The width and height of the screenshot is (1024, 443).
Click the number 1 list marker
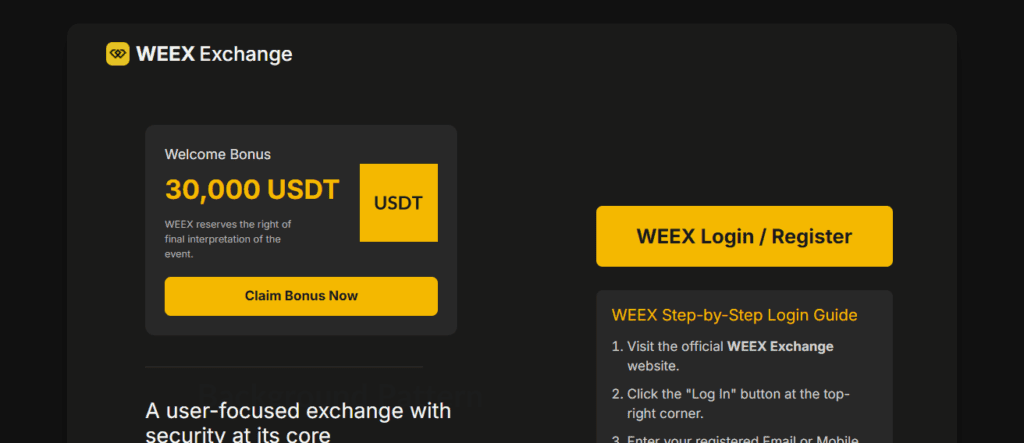[x=616, y=346]
